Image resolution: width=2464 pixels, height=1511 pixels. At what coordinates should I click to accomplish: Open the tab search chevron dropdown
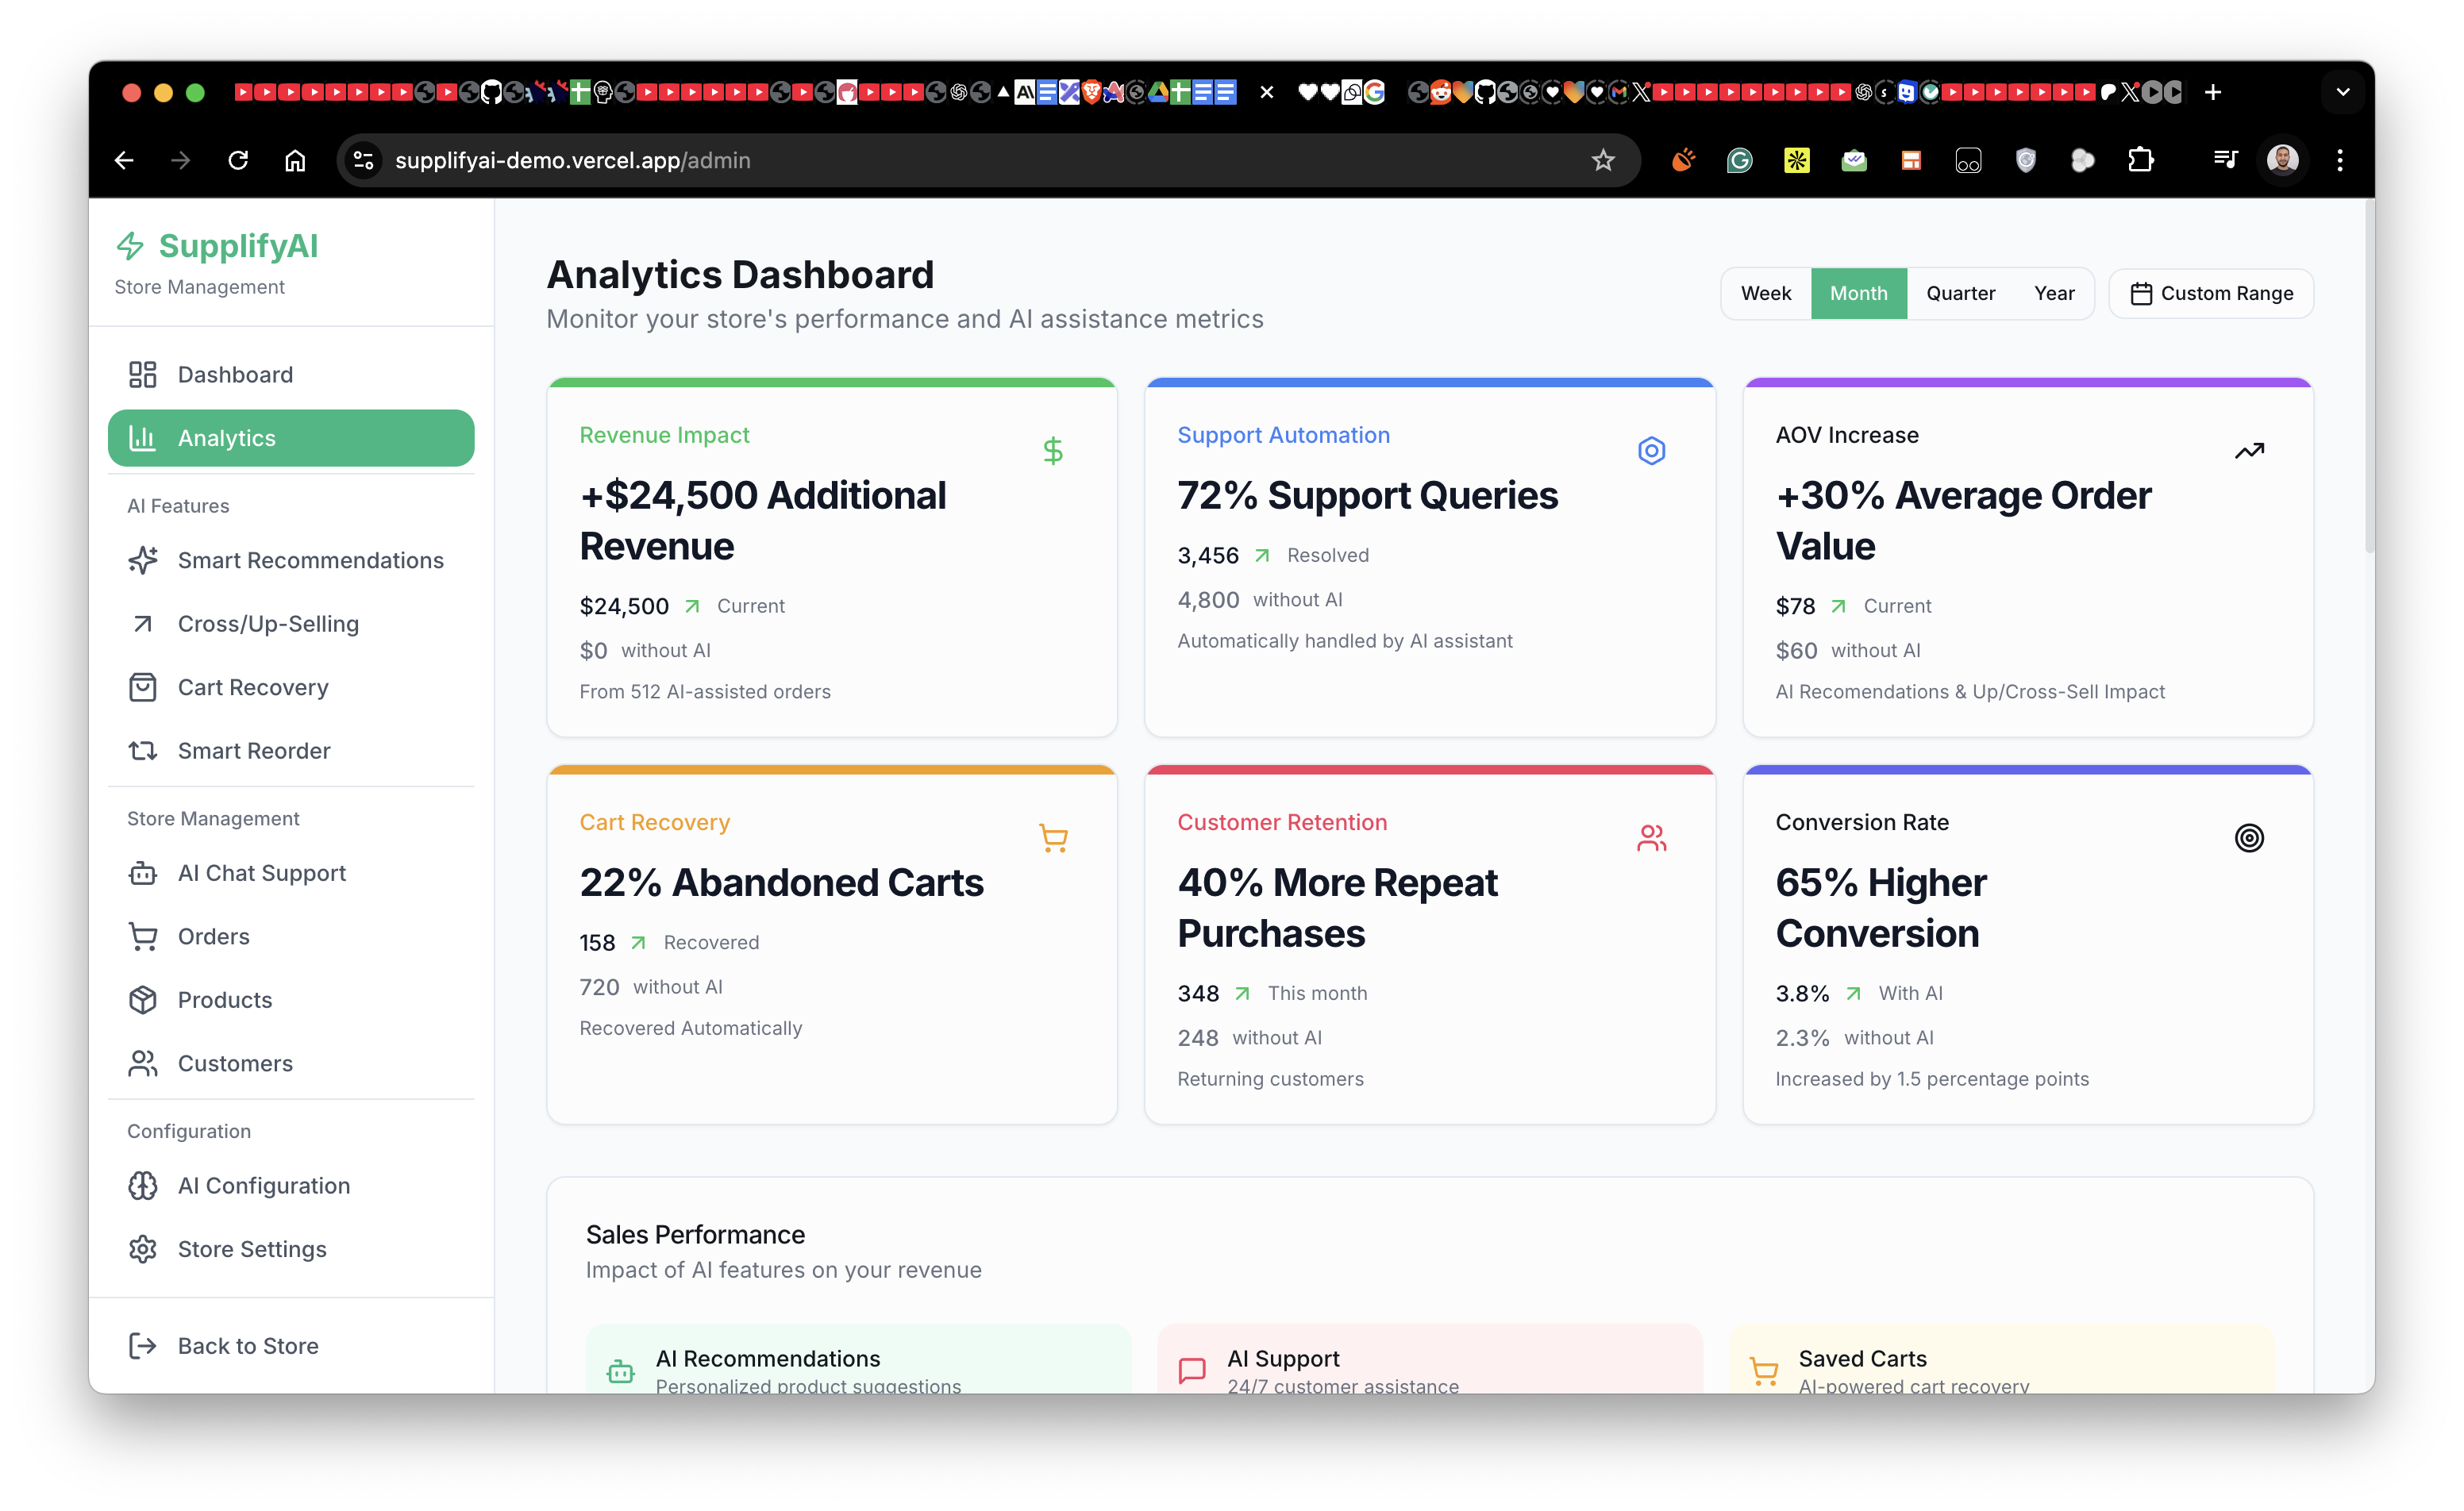click(x=2342, y=91)
